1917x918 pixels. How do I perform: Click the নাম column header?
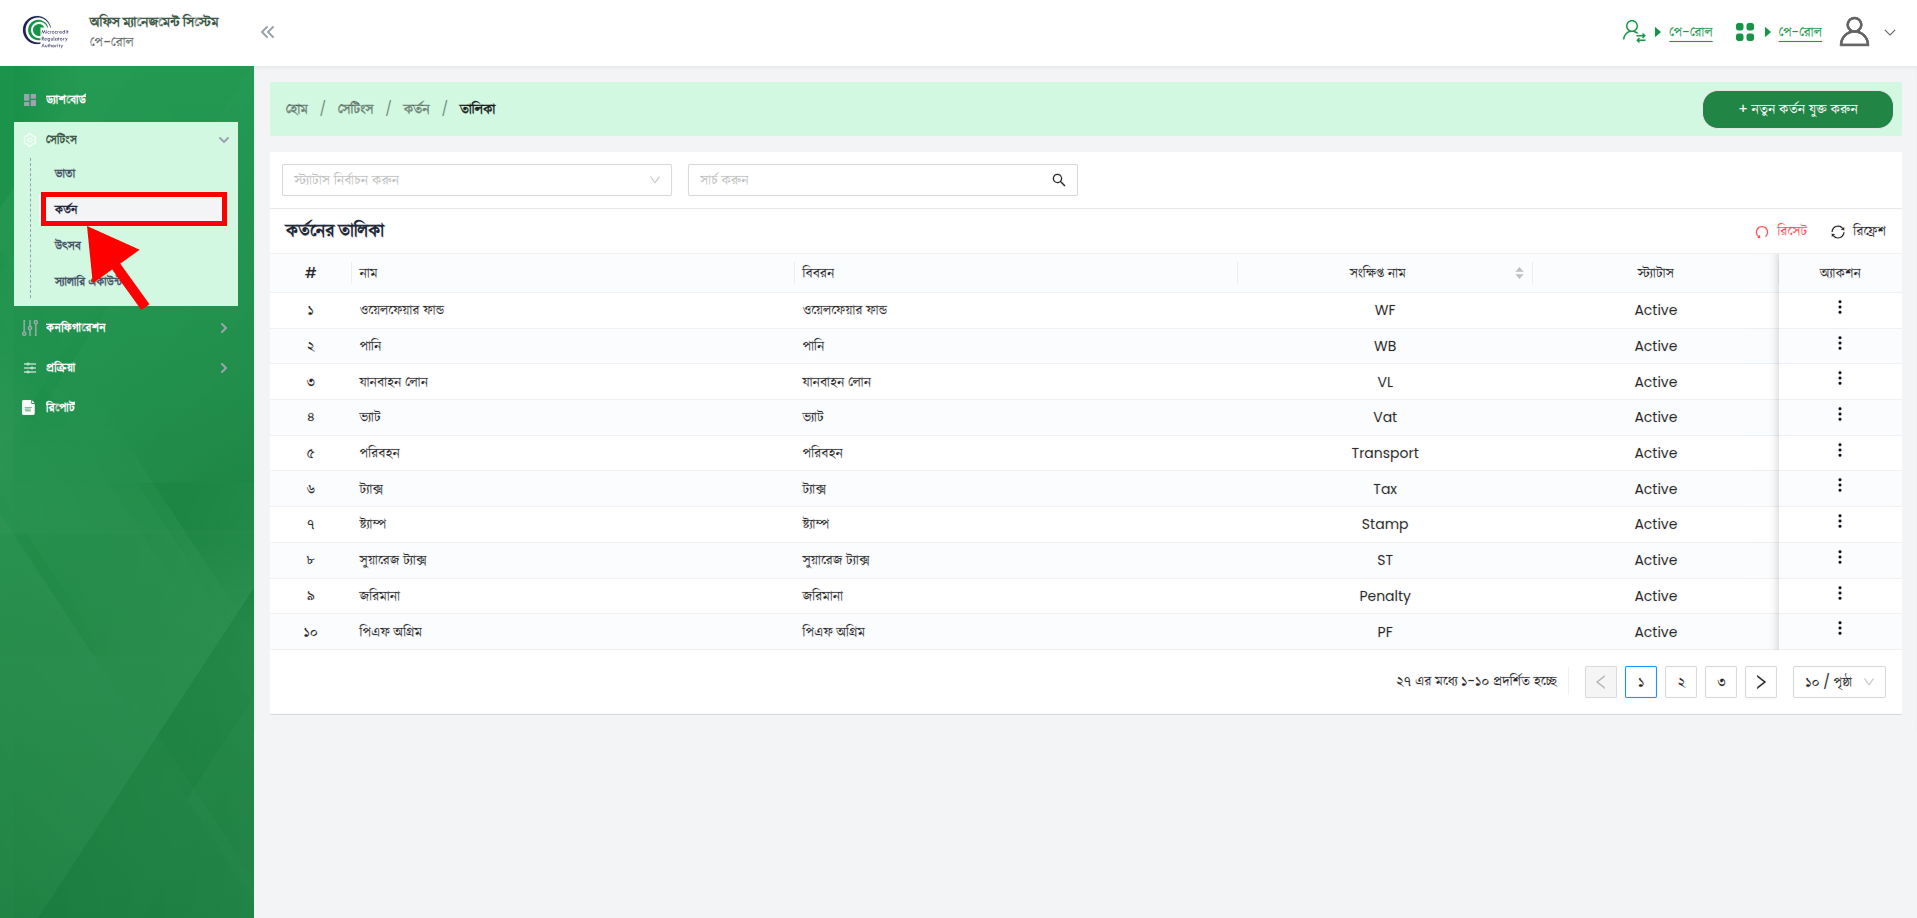(368, 273)
